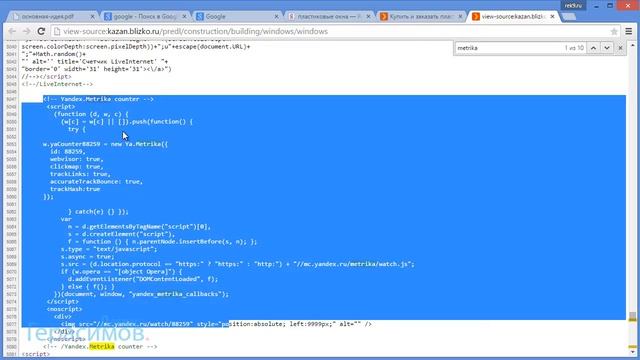640x360 pixels.
Task: Close the 'Google' tab
Action: click(x=276, y=17)
